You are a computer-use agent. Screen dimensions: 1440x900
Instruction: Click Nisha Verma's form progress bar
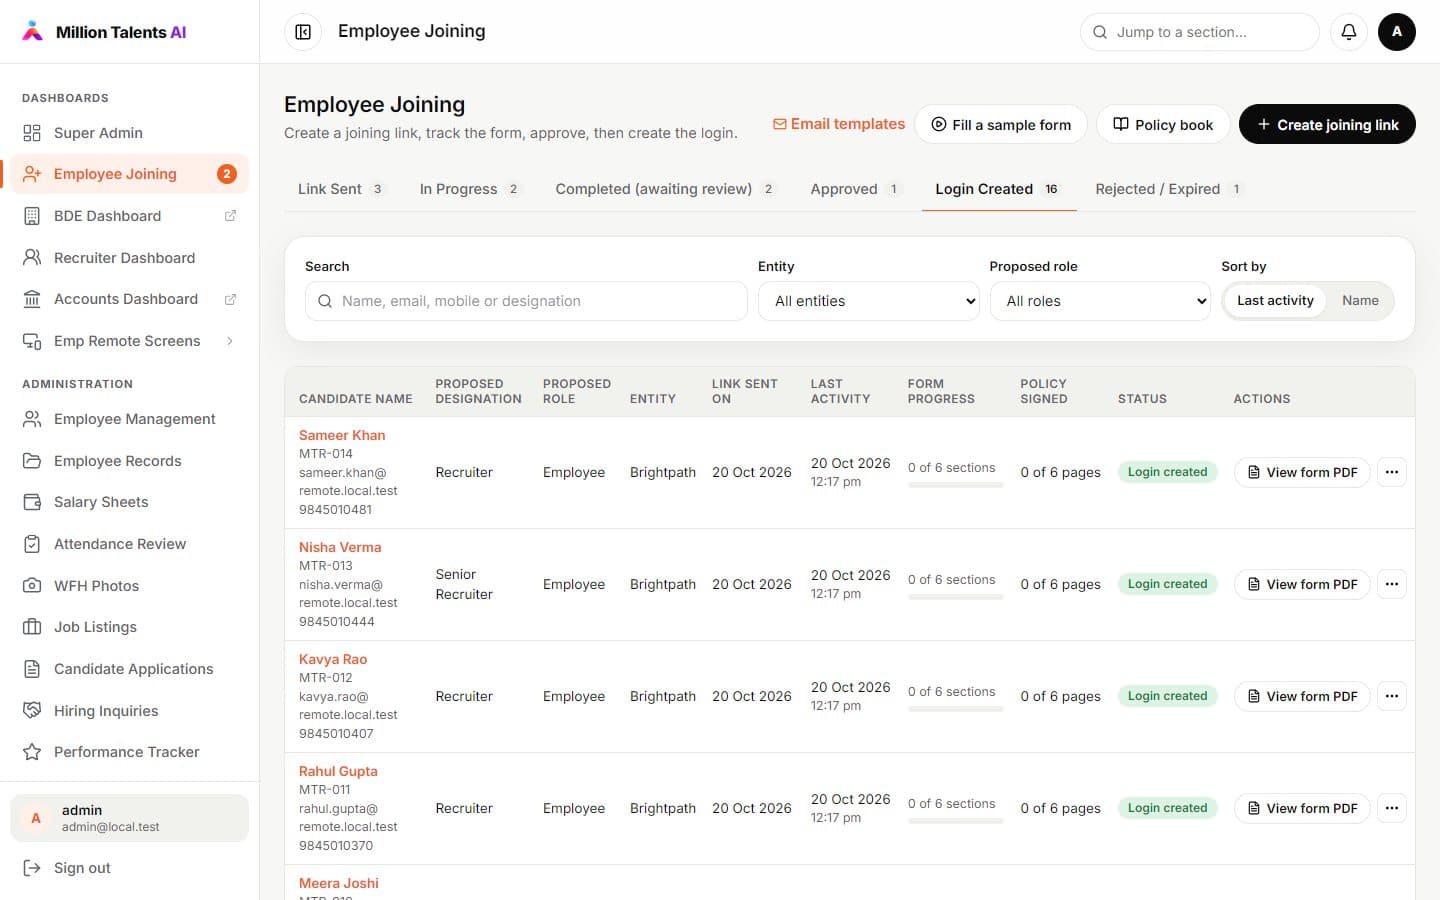[955, 597]
